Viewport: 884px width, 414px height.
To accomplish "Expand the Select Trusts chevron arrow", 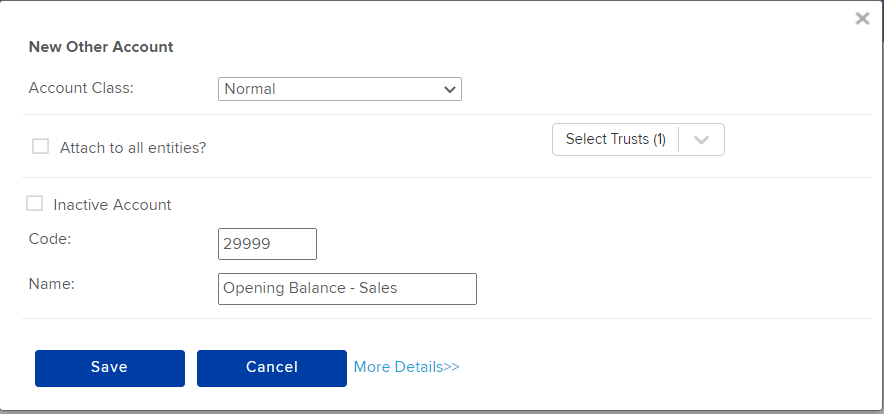I will (x=701, y=139).
